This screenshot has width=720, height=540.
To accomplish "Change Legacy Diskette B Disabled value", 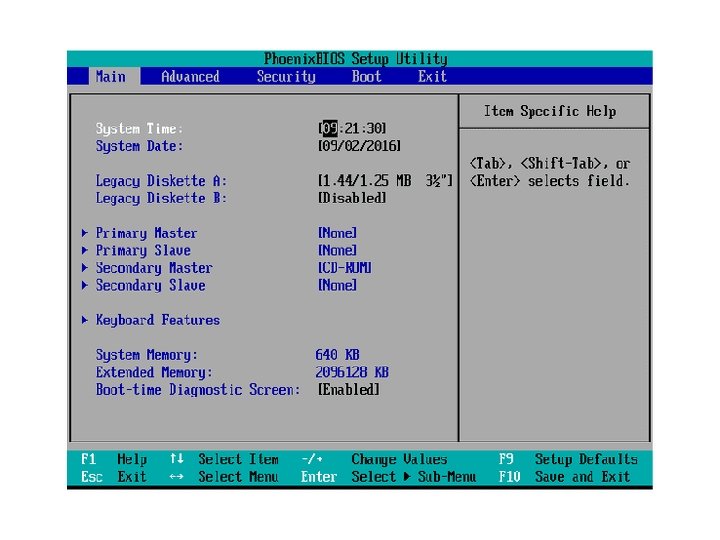I will click(352, 198).
